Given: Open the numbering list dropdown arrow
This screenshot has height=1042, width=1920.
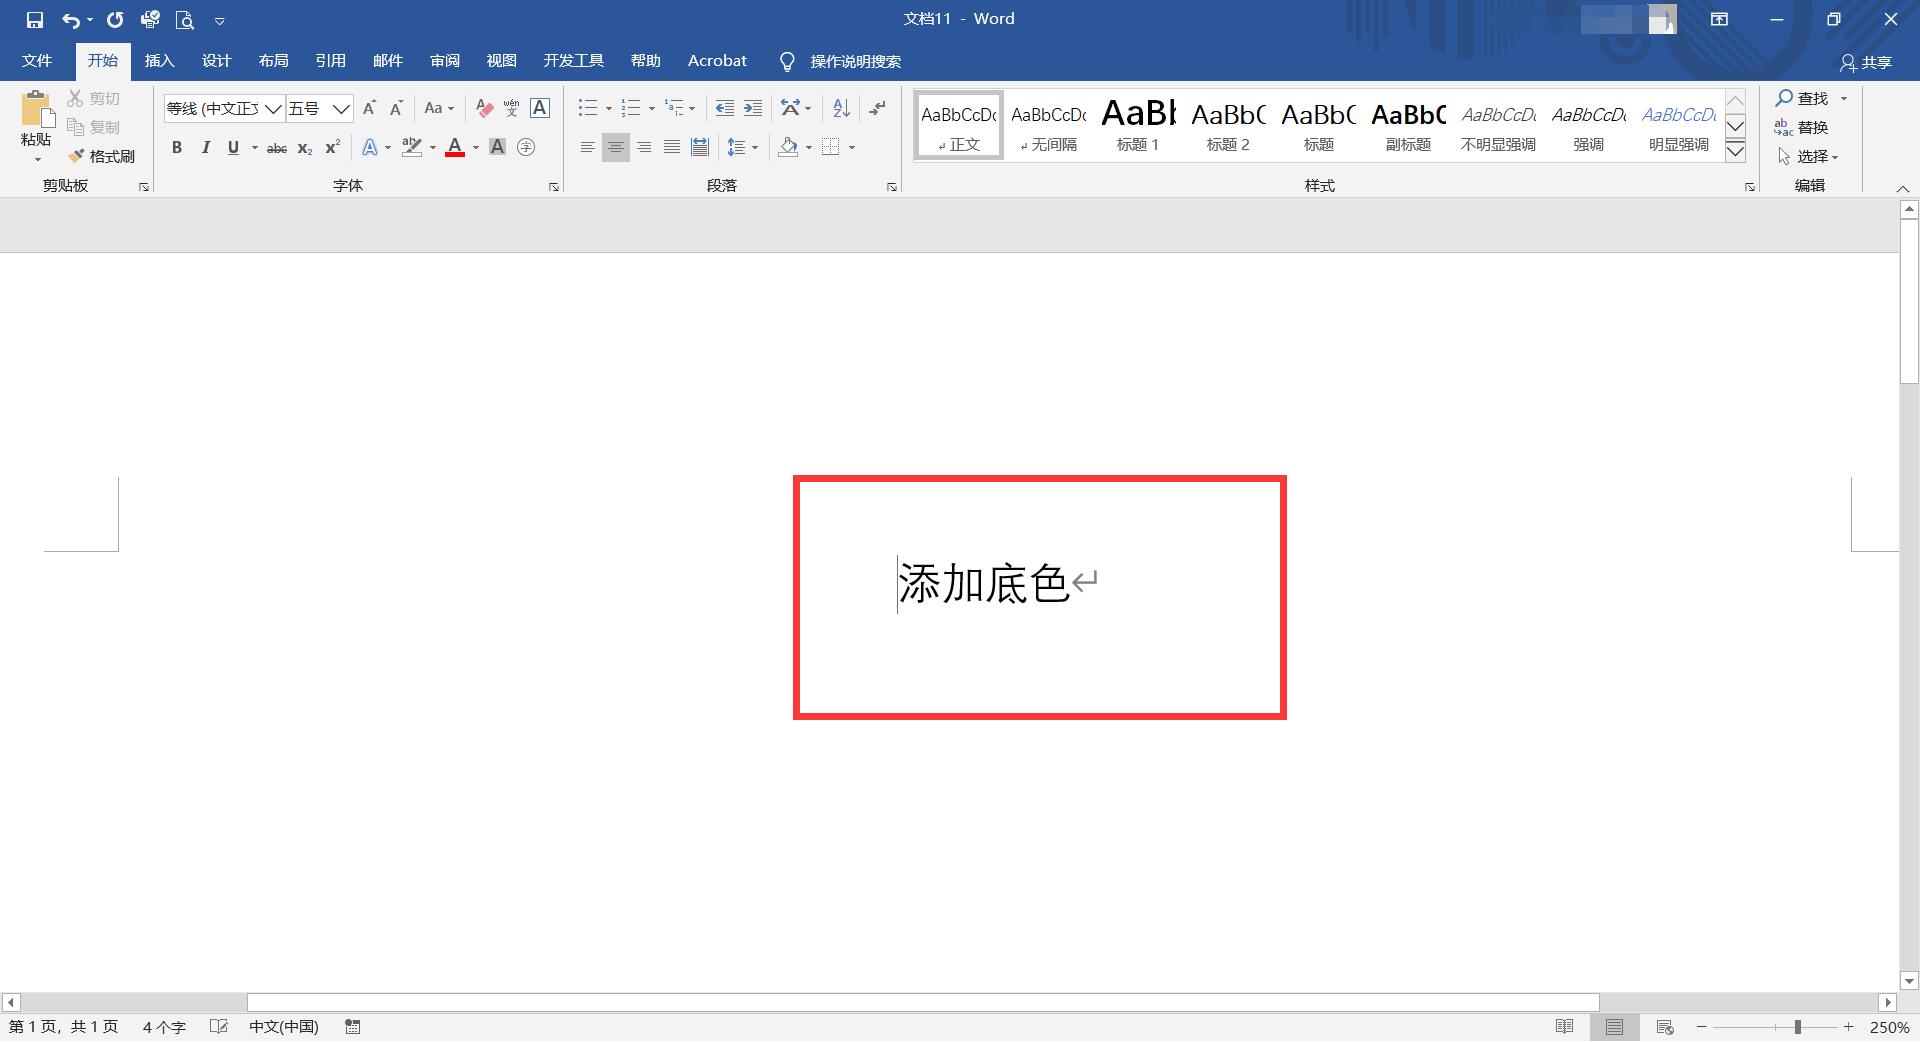Looking at the screenshot, I should tap(651, 108).
